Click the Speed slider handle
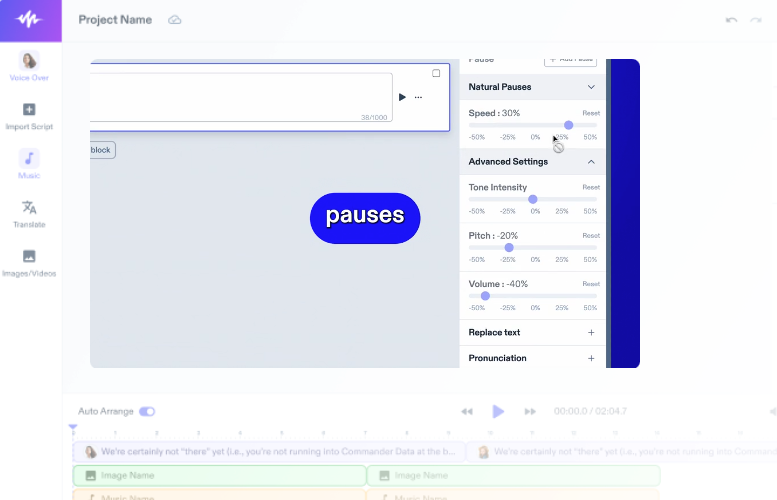777x500 pixels. point(568,125)
